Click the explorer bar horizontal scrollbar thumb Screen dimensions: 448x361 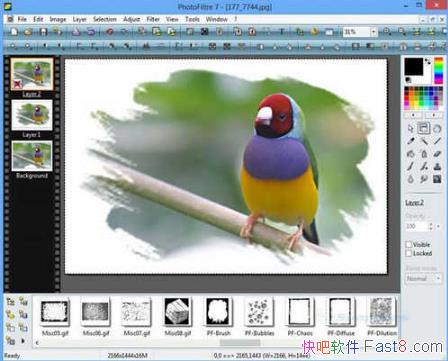[x=240, y=343]
